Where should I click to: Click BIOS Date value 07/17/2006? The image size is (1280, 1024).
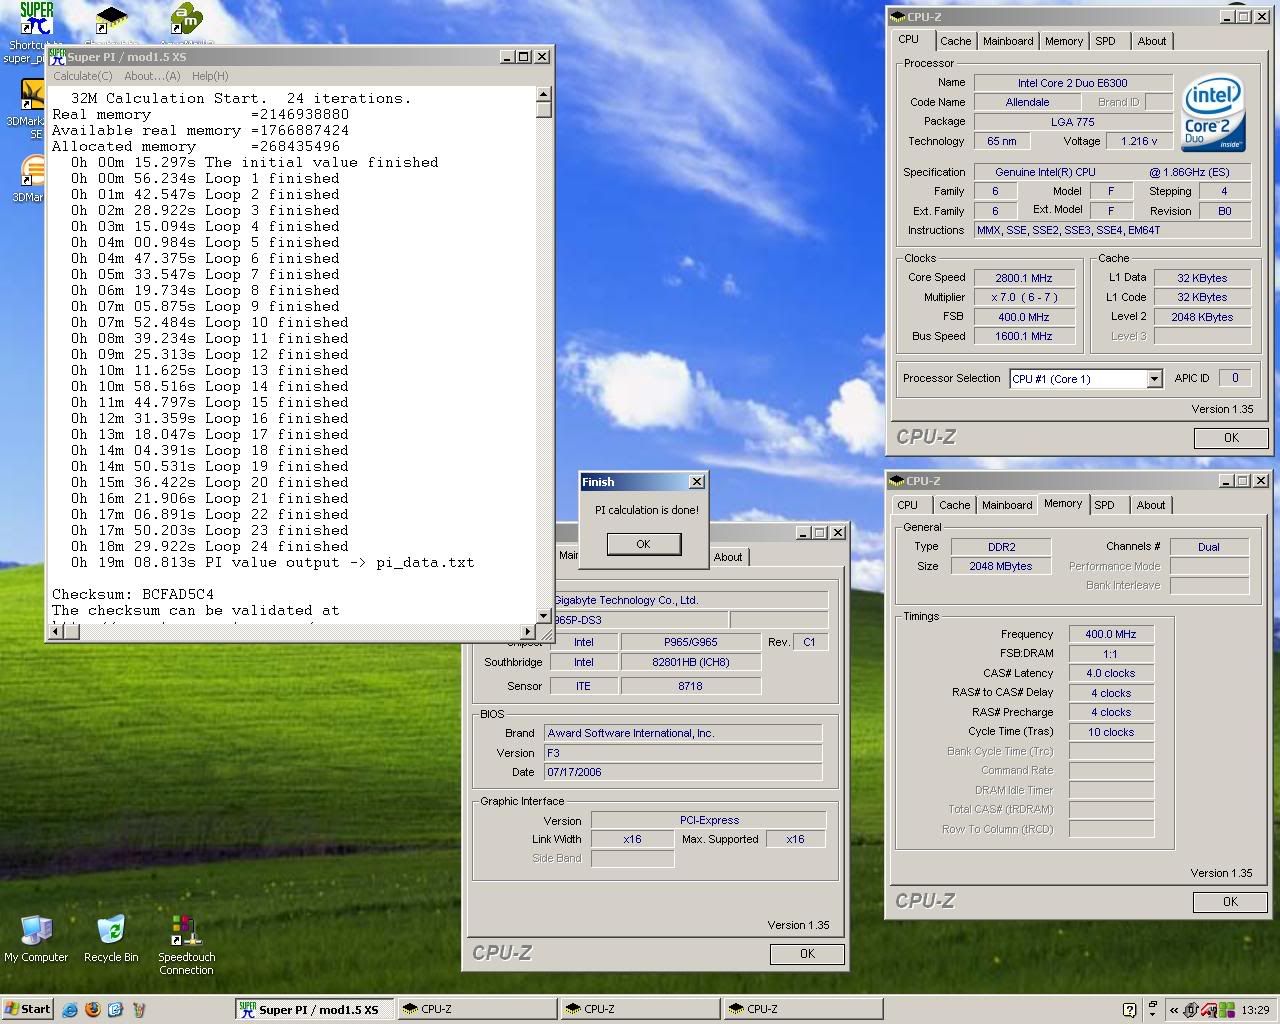pos(683,772)
